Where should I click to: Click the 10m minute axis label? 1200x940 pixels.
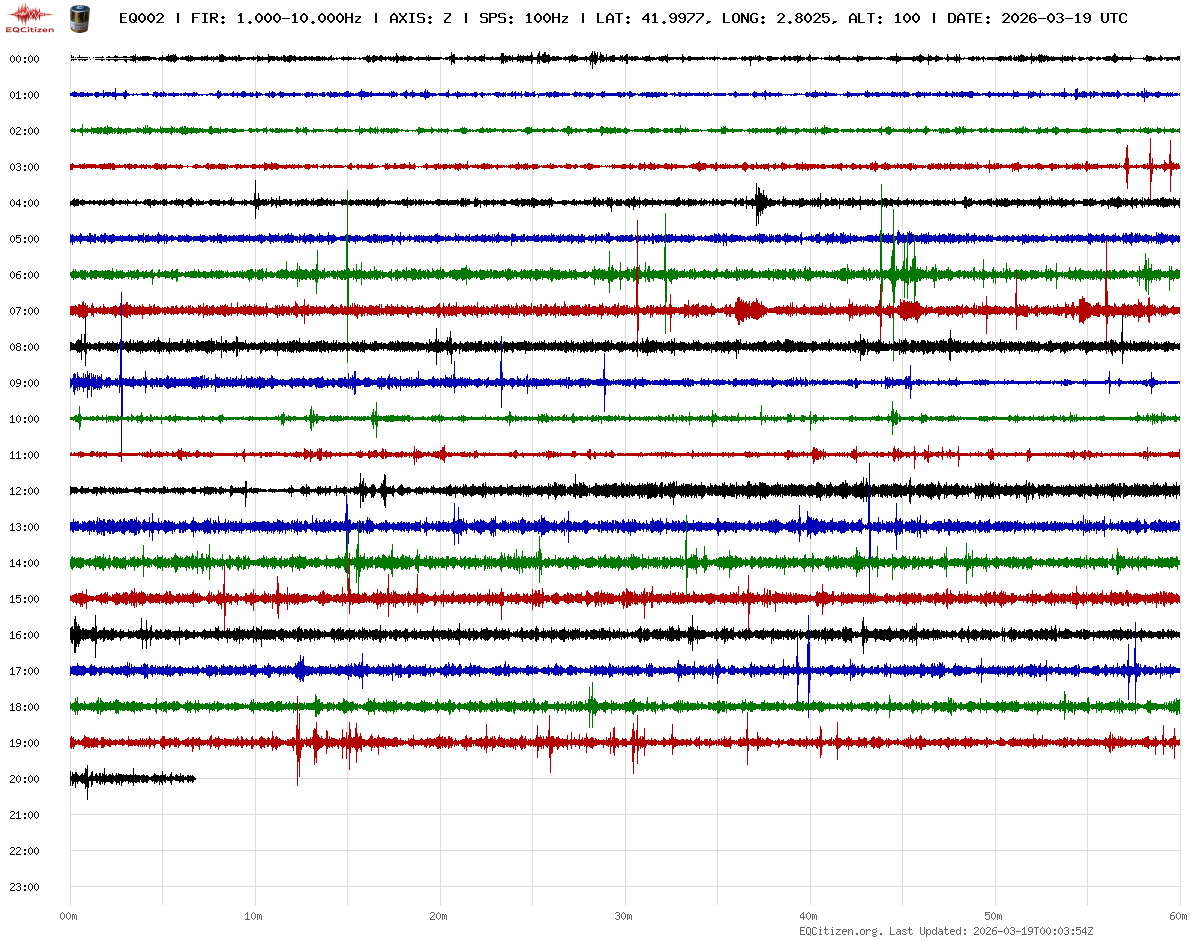click(x=254, y=916)
